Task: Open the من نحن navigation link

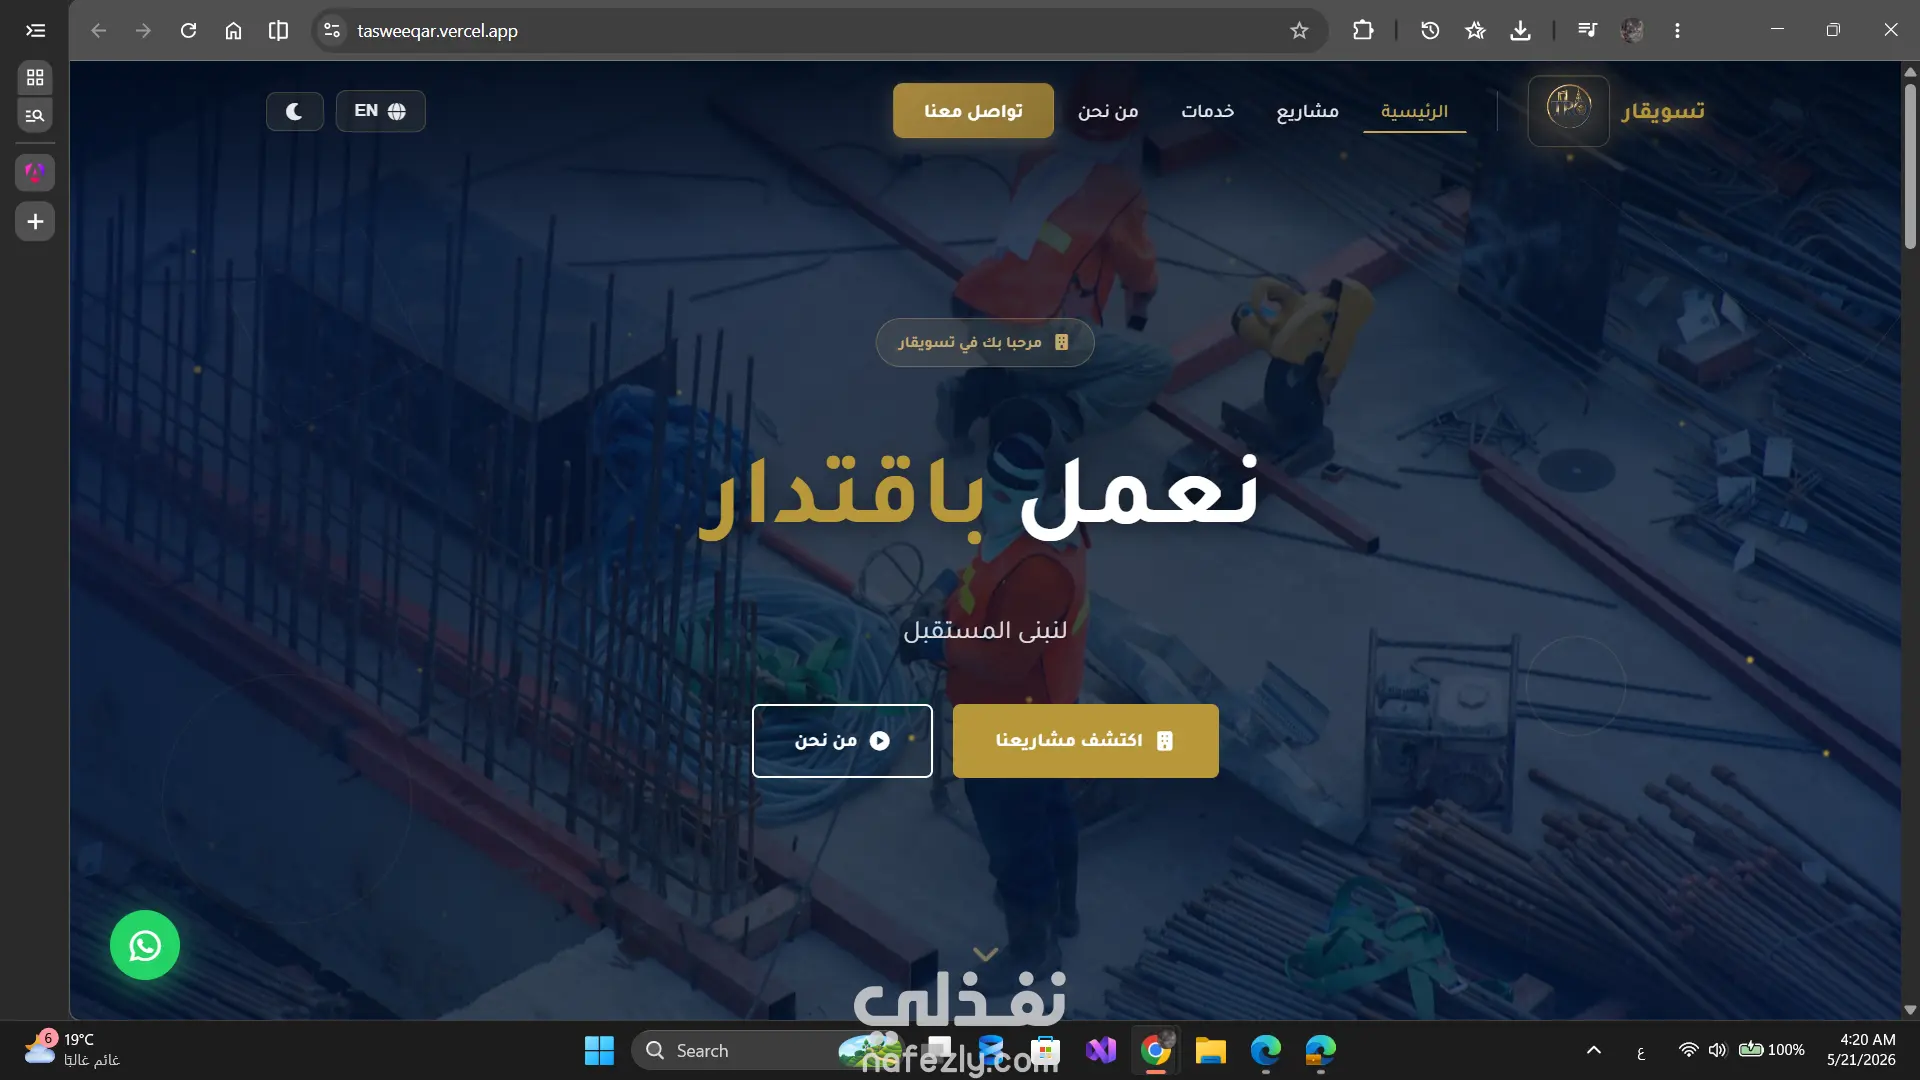Action: tap(1108, 110)
